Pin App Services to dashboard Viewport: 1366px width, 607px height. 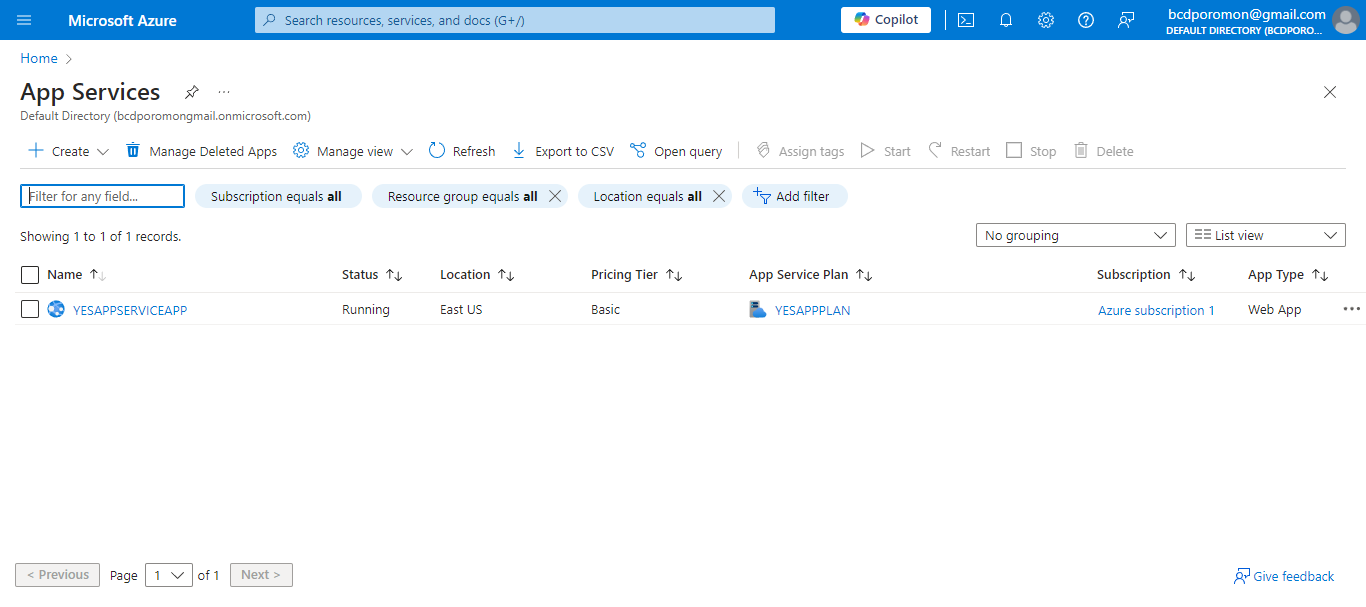[192, 92]
